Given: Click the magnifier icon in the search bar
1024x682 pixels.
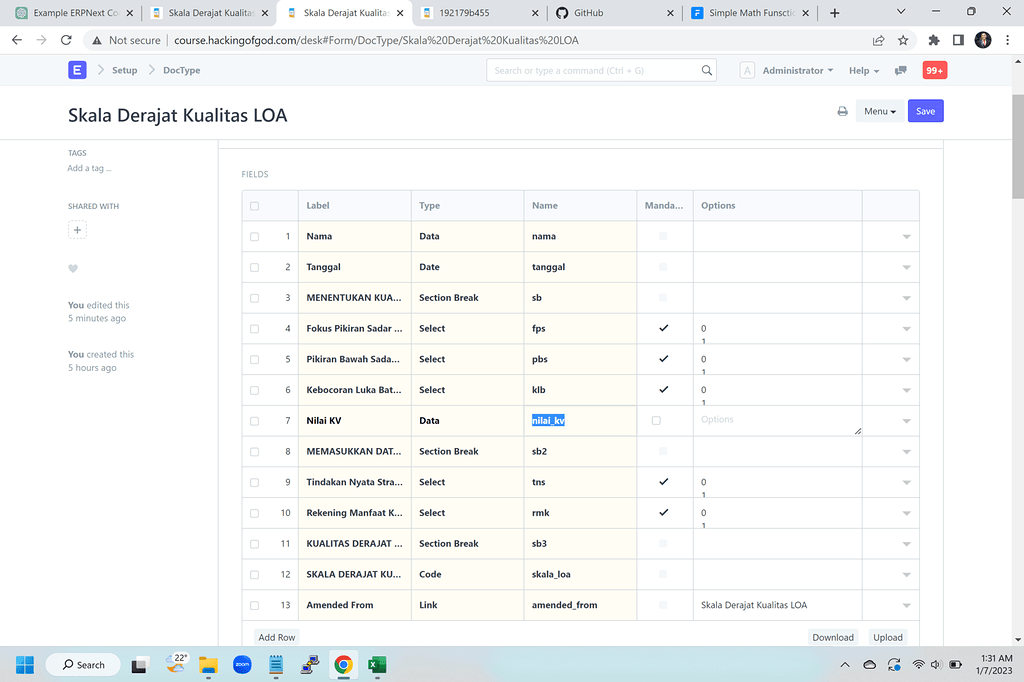Looking at the screenshot, I should click(x=707, y=70).
